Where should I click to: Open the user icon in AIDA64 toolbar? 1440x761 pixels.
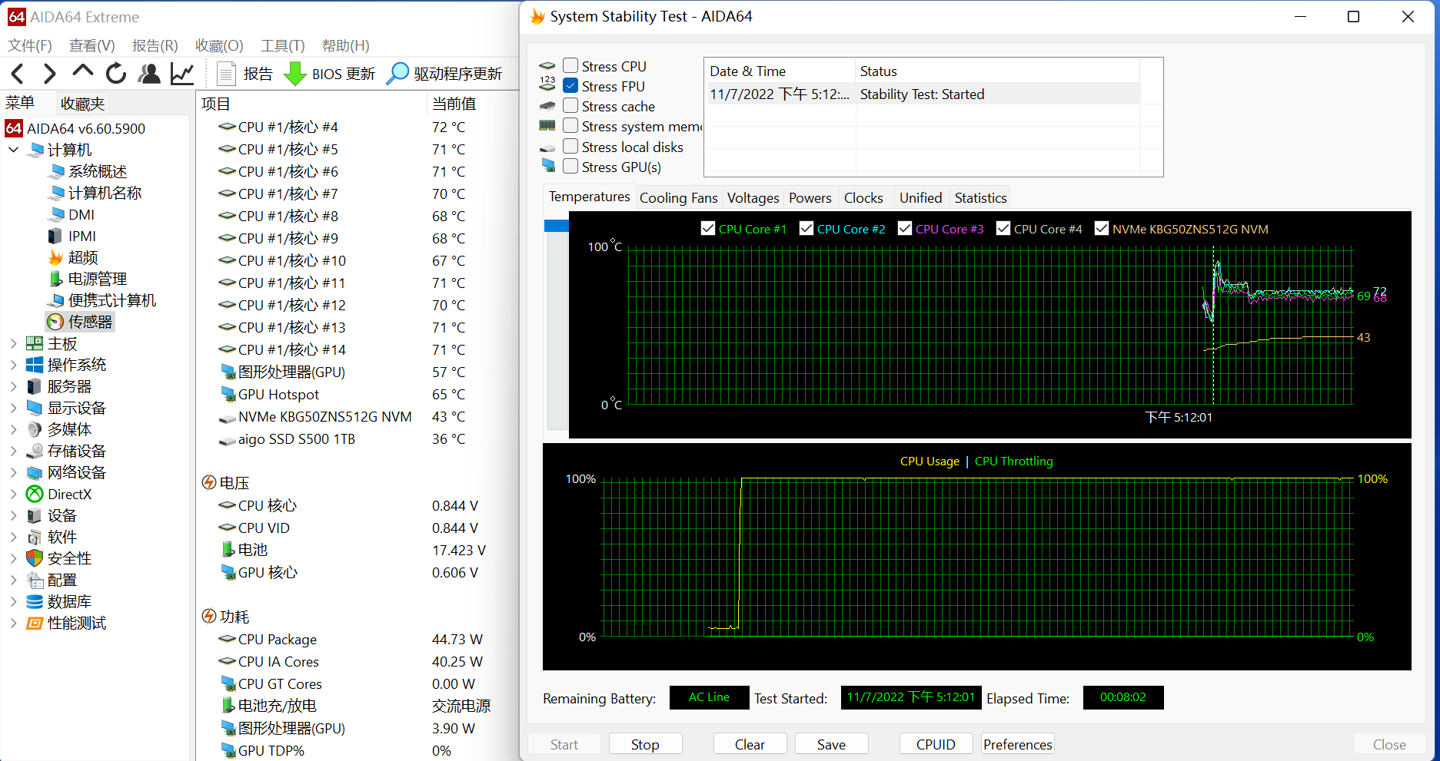tap(149, 73)
